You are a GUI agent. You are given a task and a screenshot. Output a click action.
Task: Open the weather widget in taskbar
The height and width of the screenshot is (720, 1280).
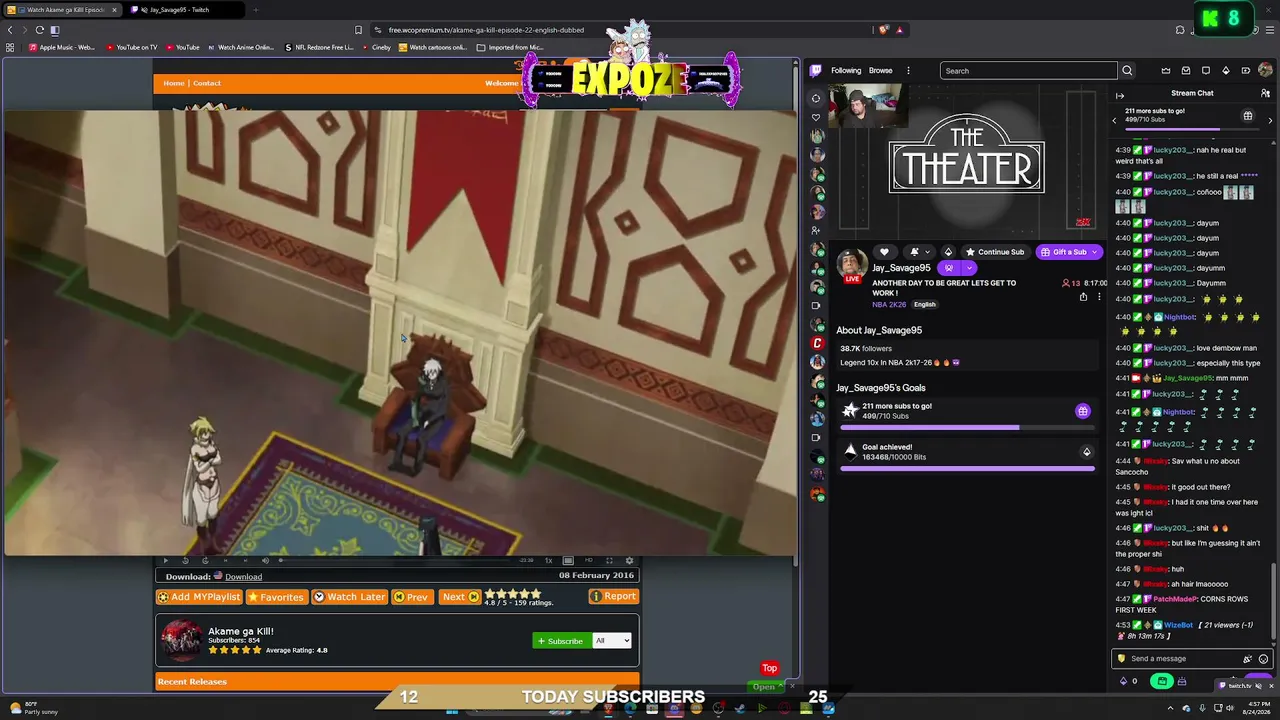[x=34, y=708]
